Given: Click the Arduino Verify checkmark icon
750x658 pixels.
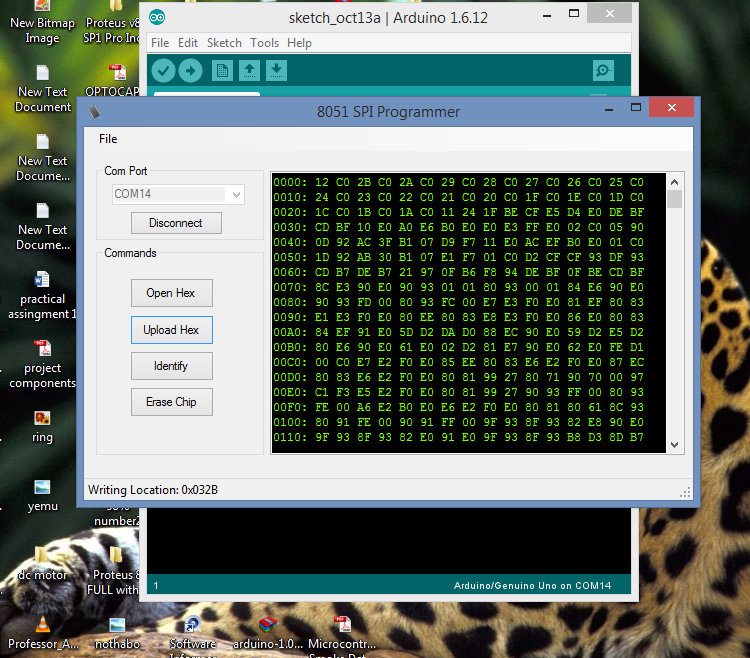Looking at the screenshot, I should click(x=163, y=71).
